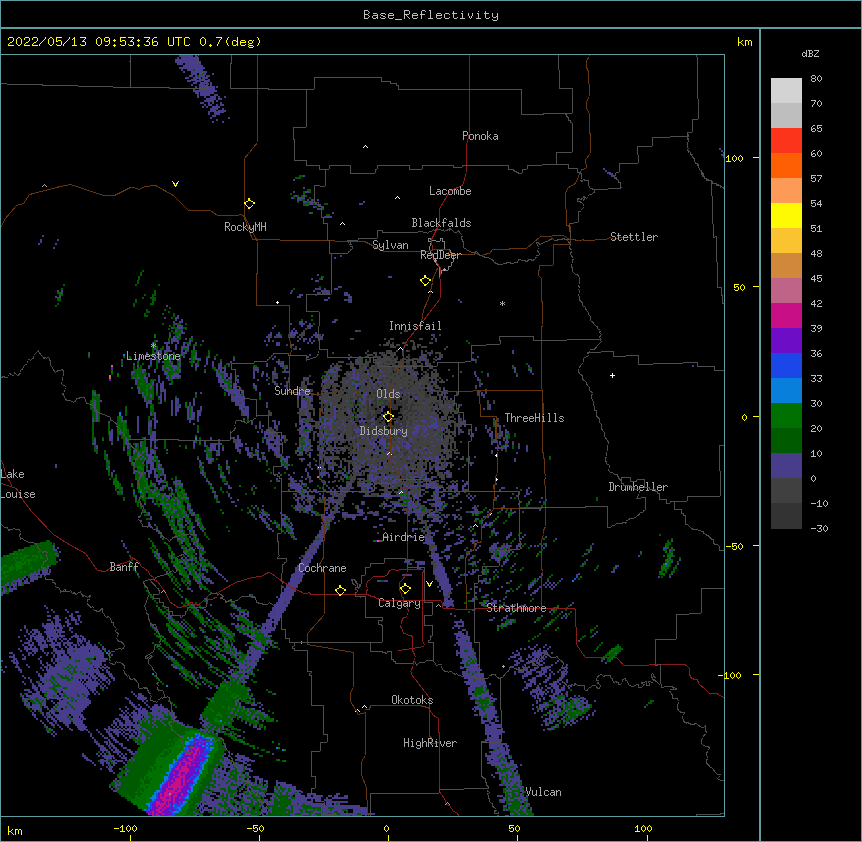Click the km unit label at the bottom left
Viewport: 862px width, 842px height.
pyautogui.click(x=15, y=830)
